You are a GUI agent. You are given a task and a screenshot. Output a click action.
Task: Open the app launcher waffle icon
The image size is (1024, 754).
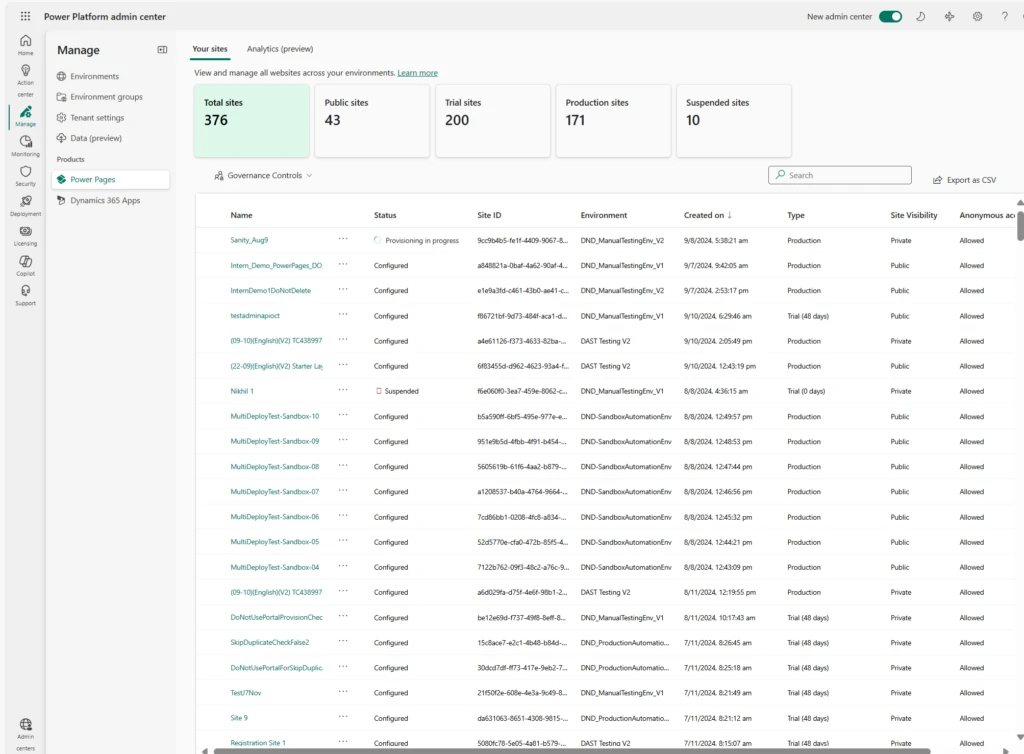click(x=25, y=17)
